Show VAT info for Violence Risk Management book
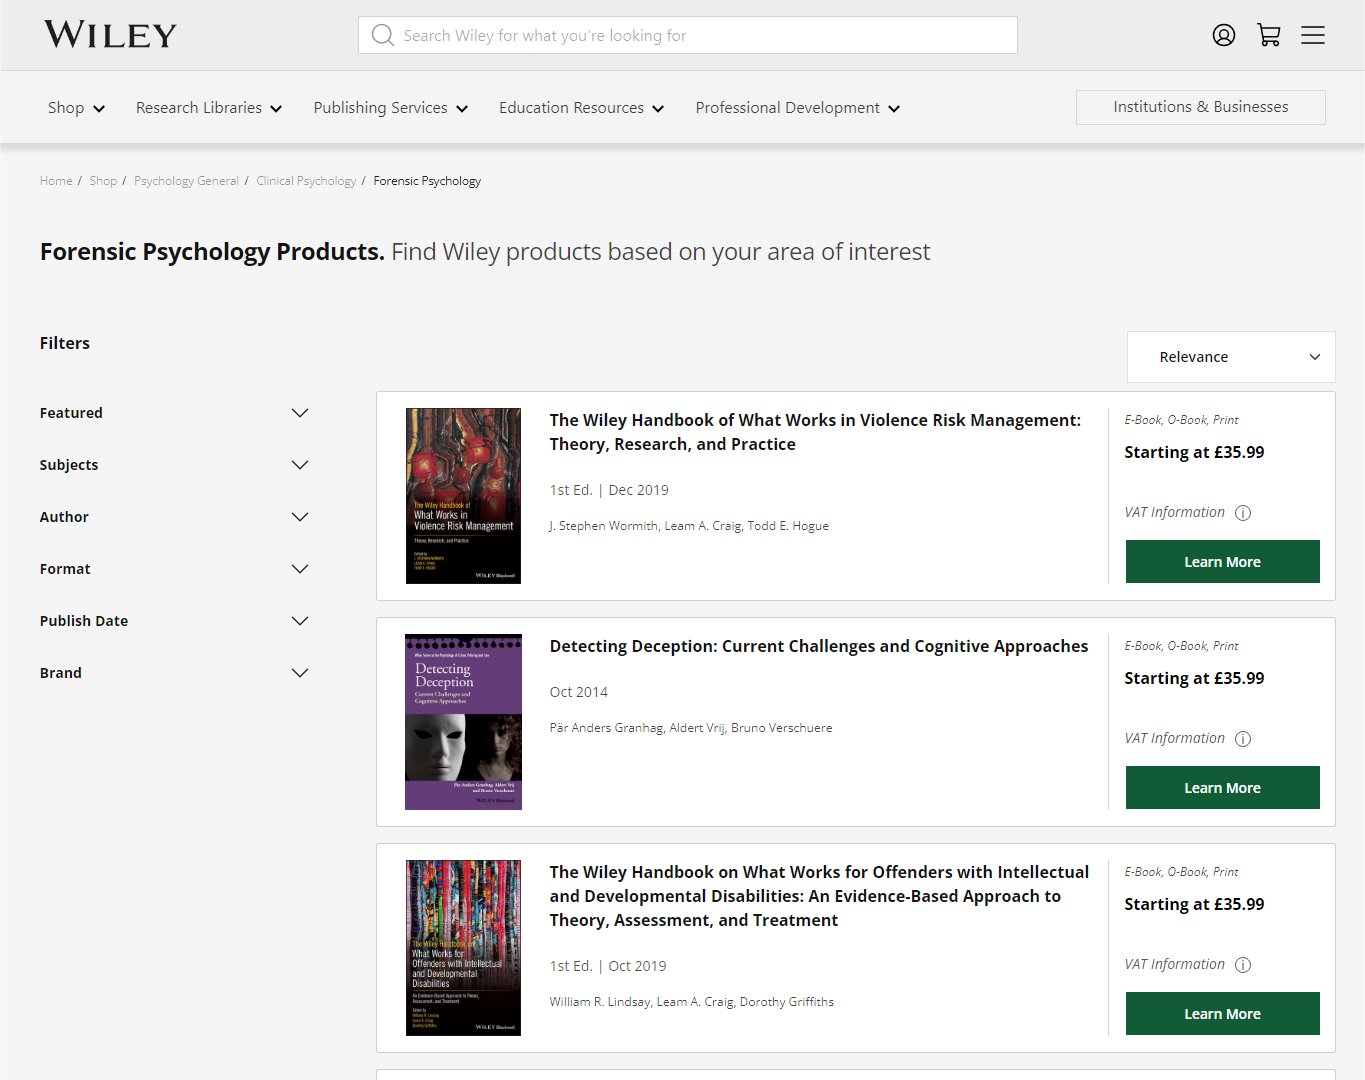Image resolution: width=1365 pixels, height=1080 pixels. (1243, 513)
